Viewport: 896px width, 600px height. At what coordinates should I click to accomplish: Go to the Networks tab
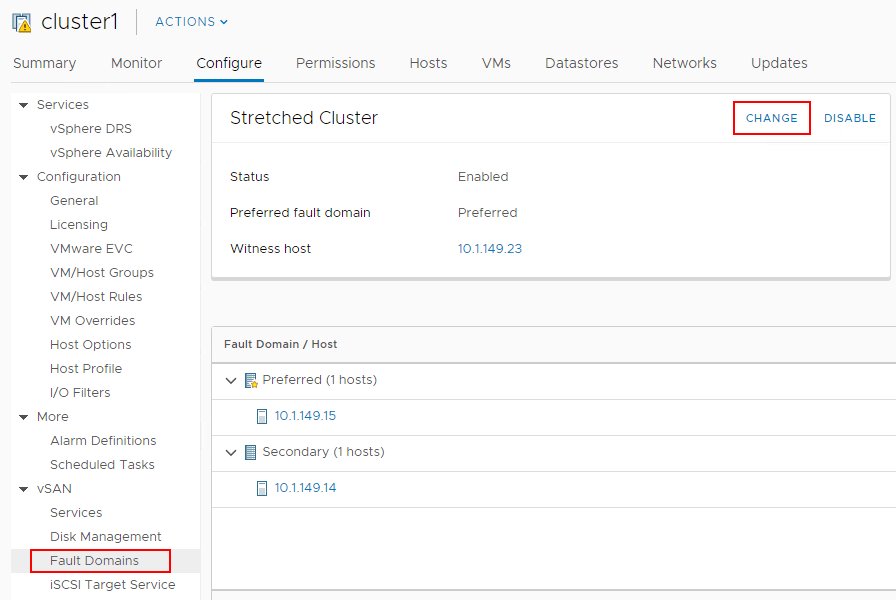(685, 63)
